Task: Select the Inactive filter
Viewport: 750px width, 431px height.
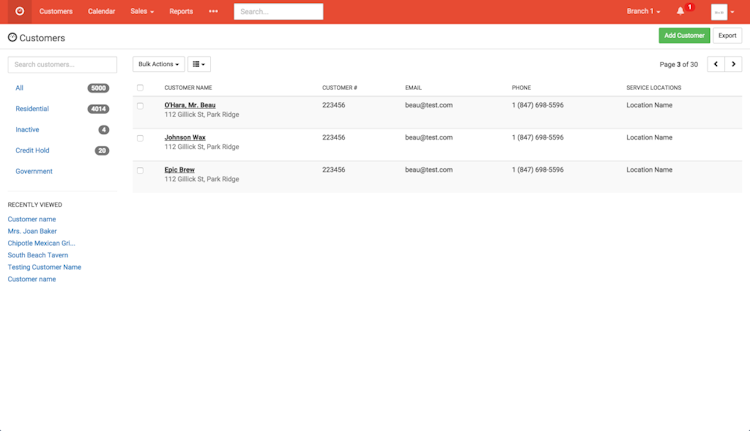Action: point(27,130)
